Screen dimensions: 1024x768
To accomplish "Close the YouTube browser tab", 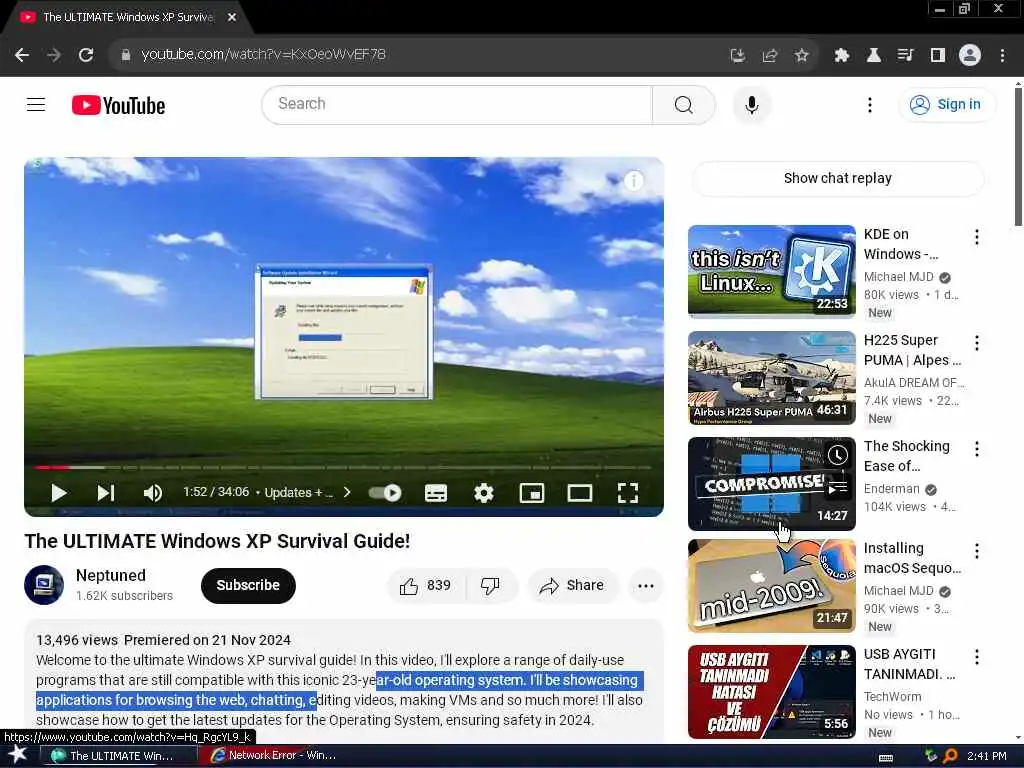I will pos(232,18).
